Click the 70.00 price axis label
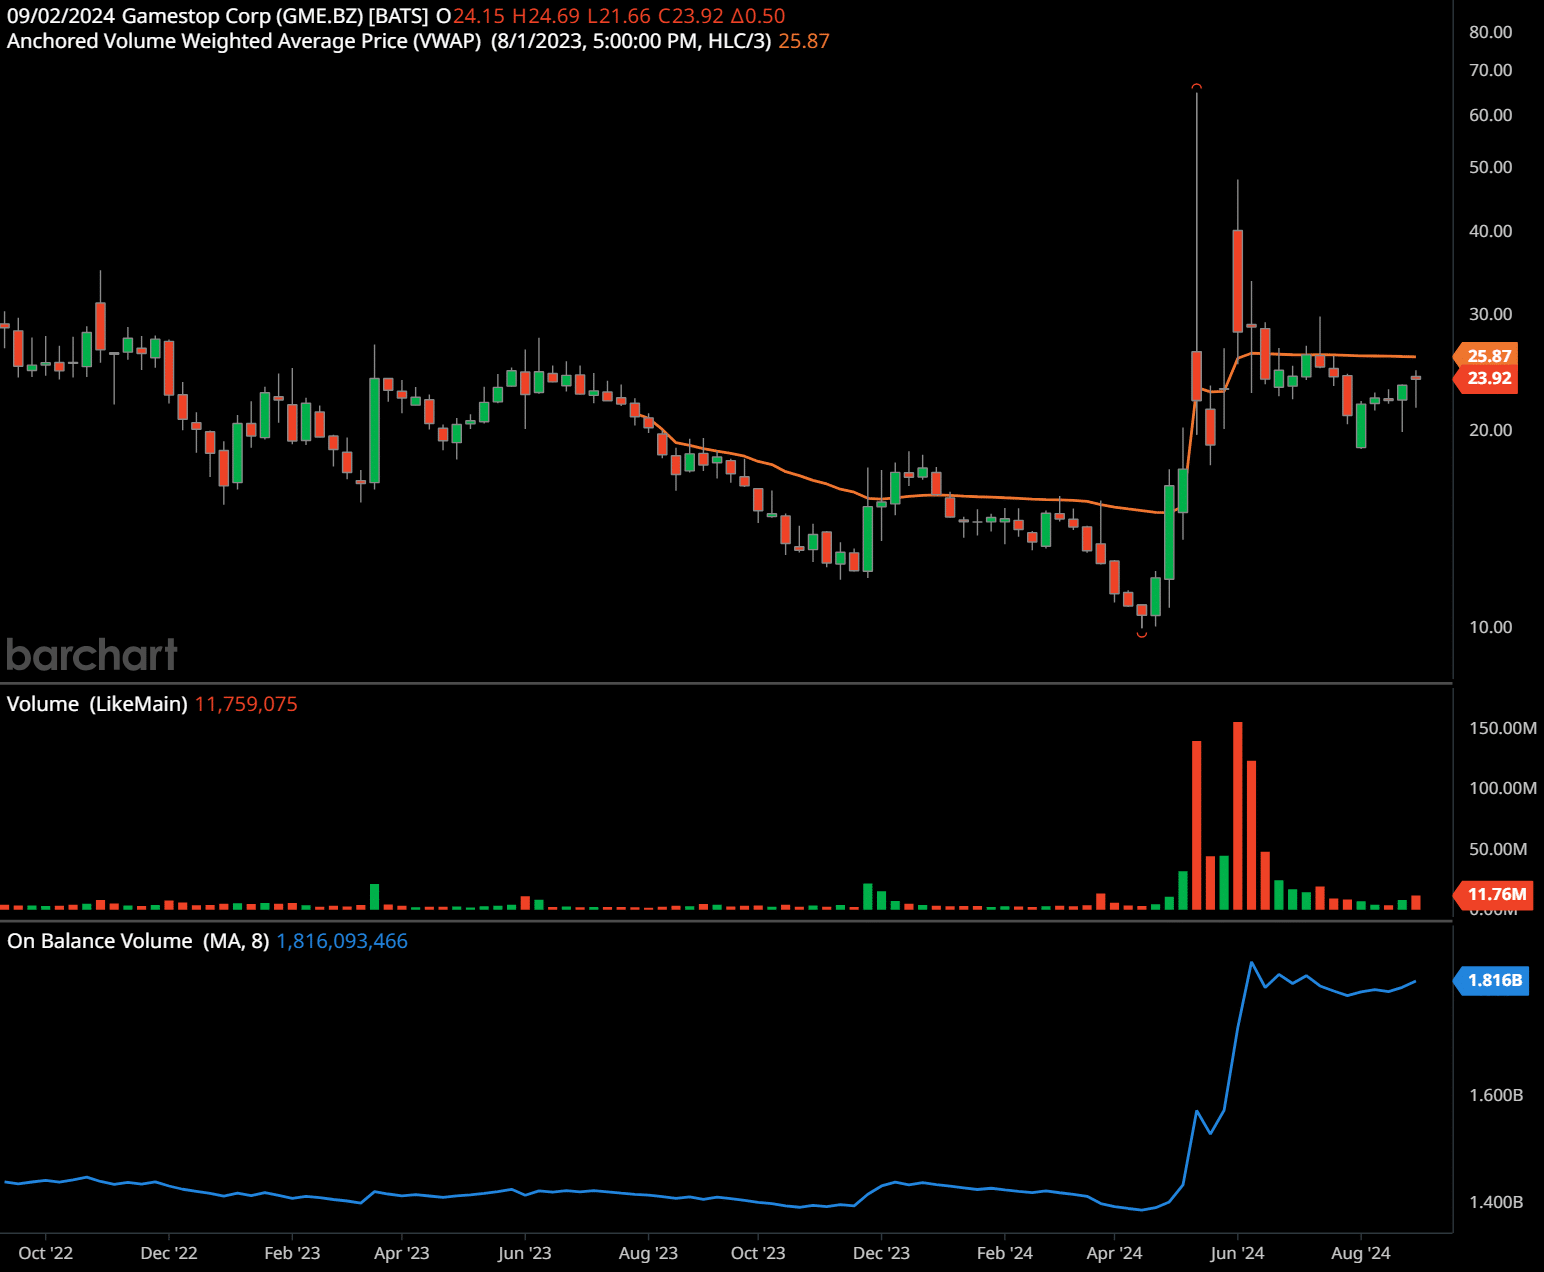 pos(1490,70)
